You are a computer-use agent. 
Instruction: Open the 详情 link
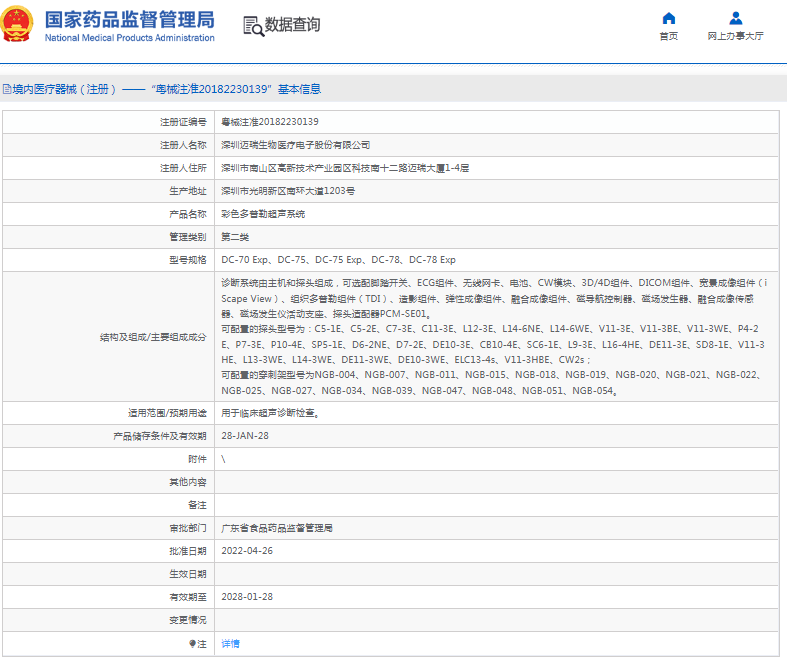point(230,644)
